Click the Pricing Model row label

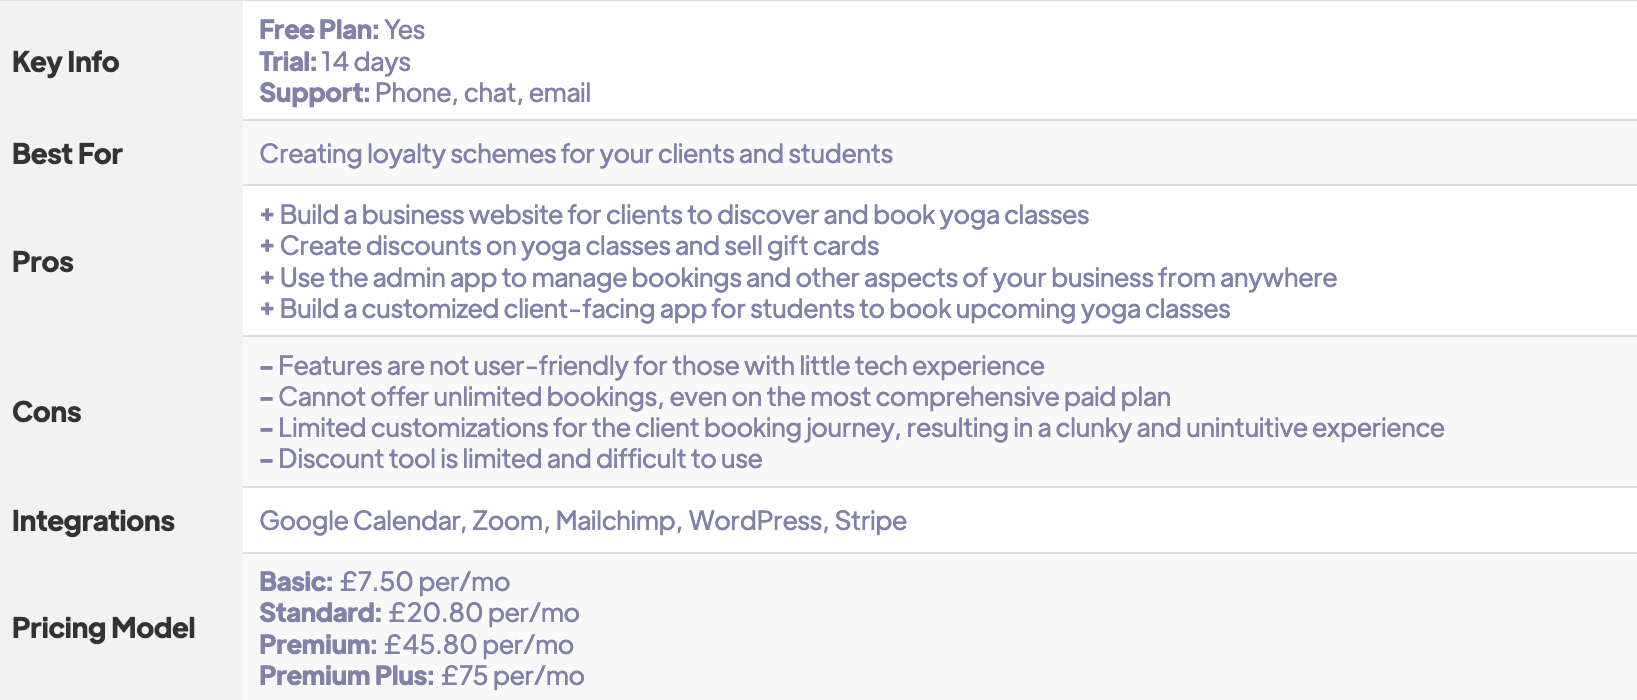(104, 628)
